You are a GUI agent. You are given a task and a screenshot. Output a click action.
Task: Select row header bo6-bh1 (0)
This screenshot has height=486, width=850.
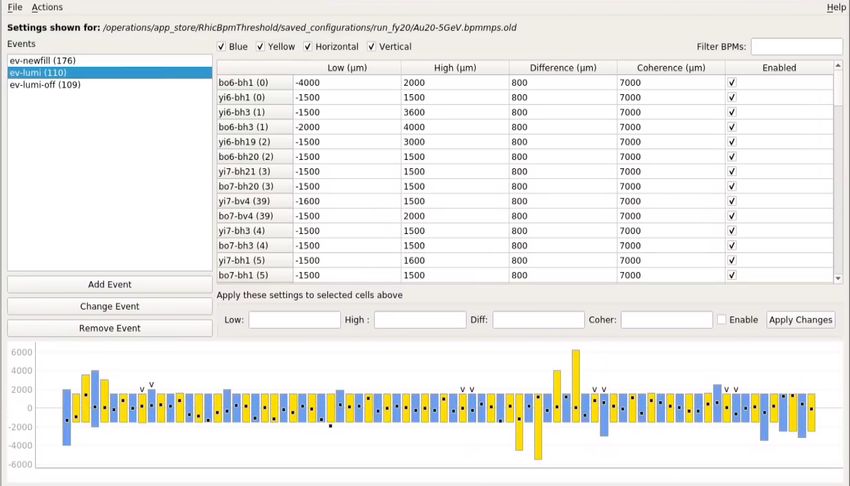[x=255, y=82]
